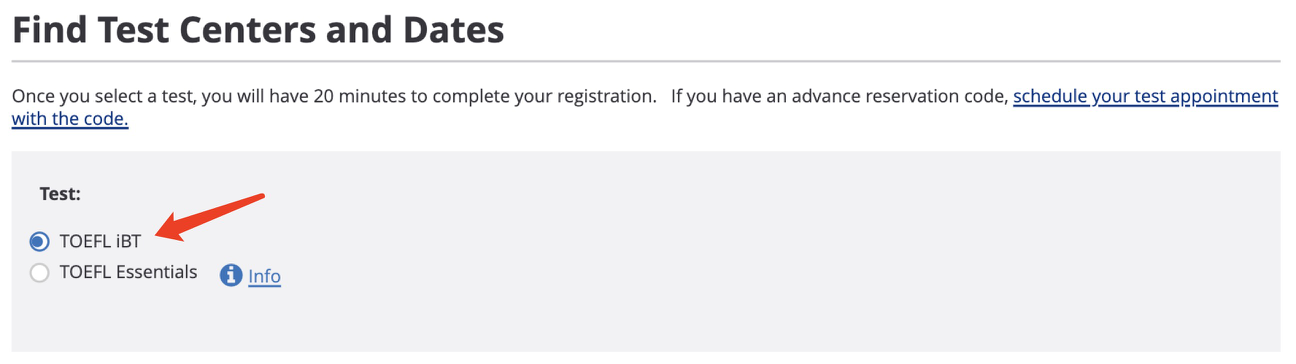Click the word "Find" in the heading

[x=50, y=30]
